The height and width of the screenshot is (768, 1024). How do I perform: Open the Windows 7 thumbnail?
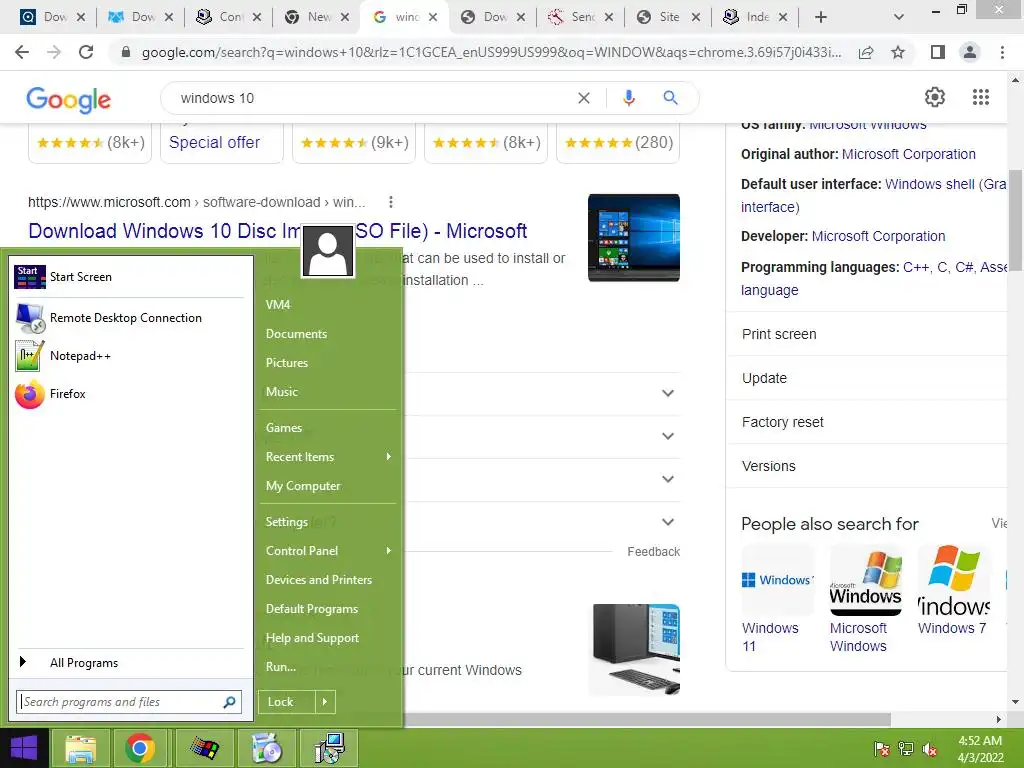coord(953,581)
